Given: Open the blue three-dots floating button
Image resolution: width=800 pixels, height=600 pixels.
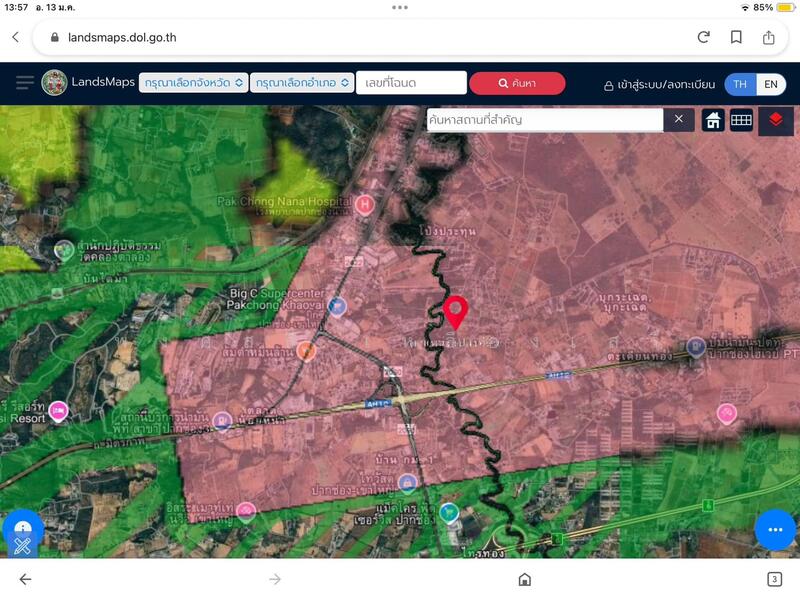Looking at the screenshot, I should pyautogui.click(x=774, y=529).
